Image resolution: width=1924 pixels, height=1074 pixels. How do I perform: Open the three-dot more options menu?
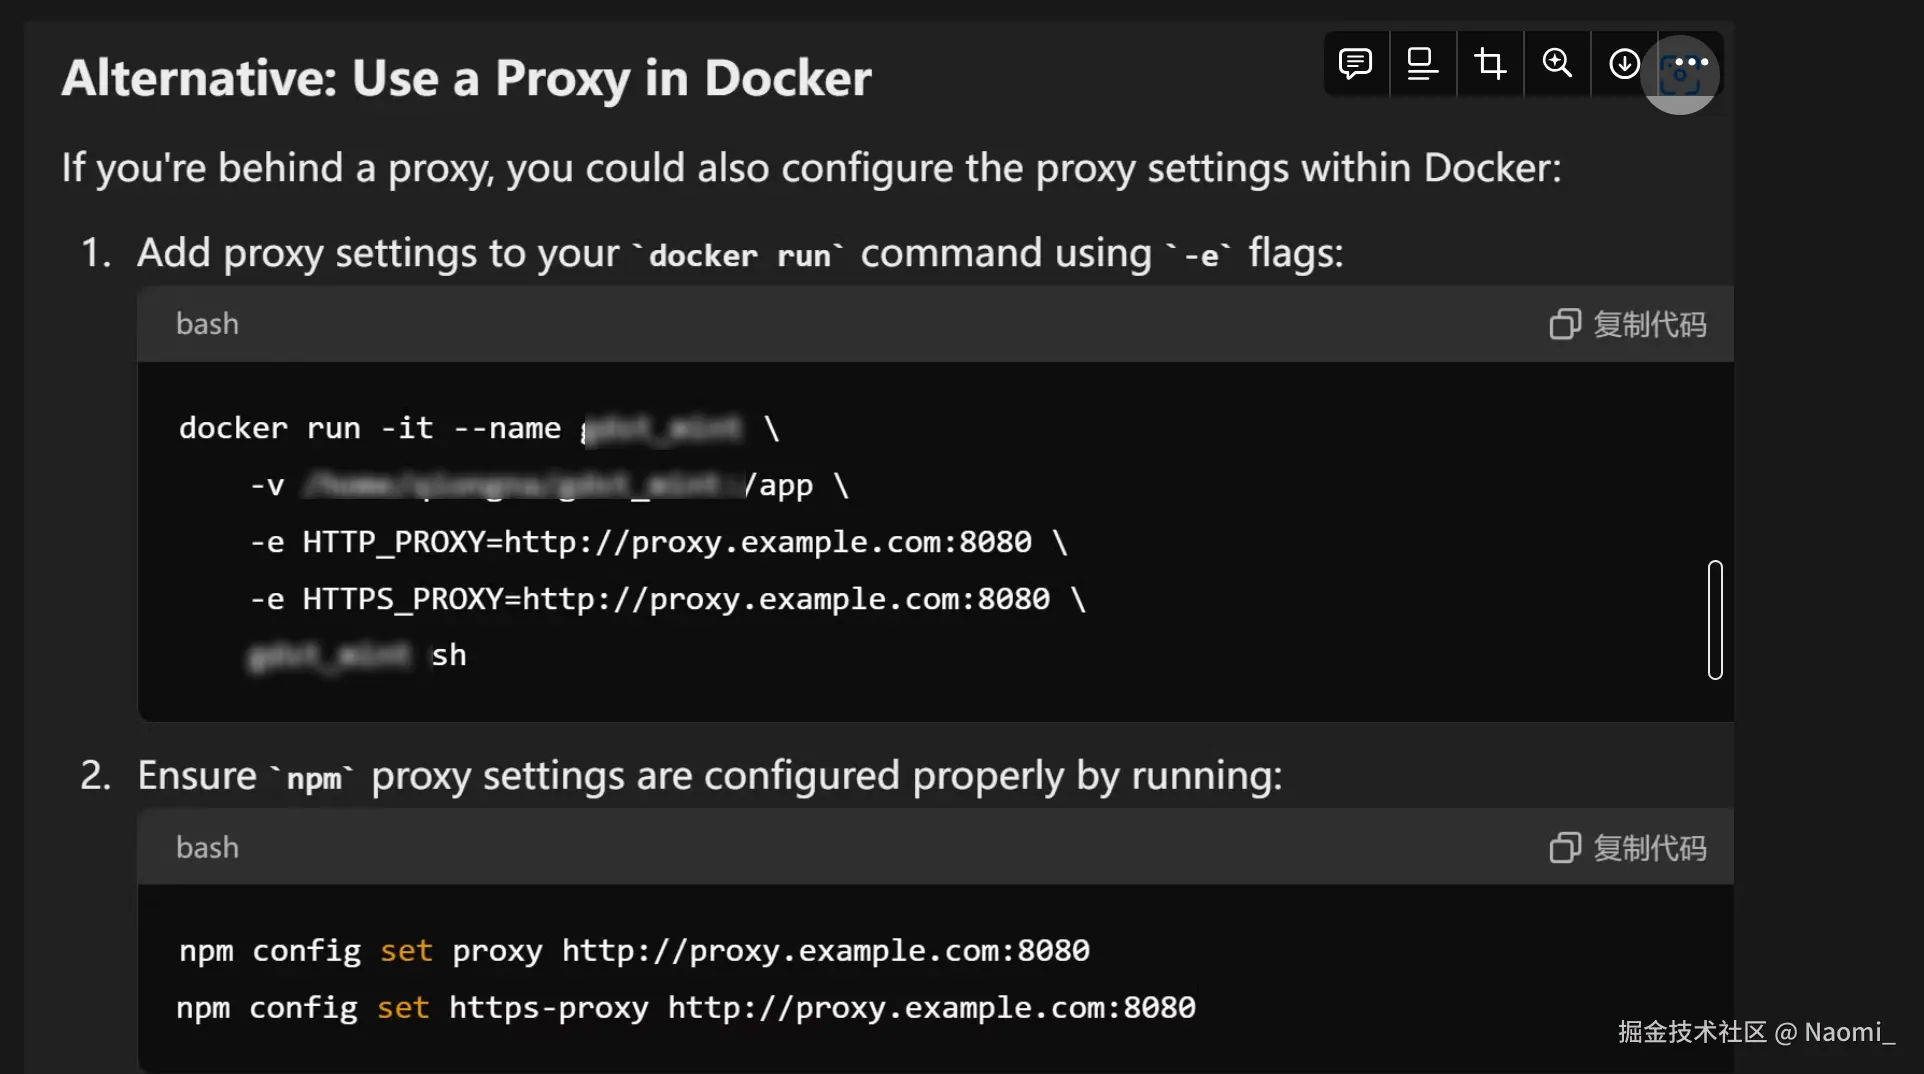pyautogui.click(x=1691, y=63)
